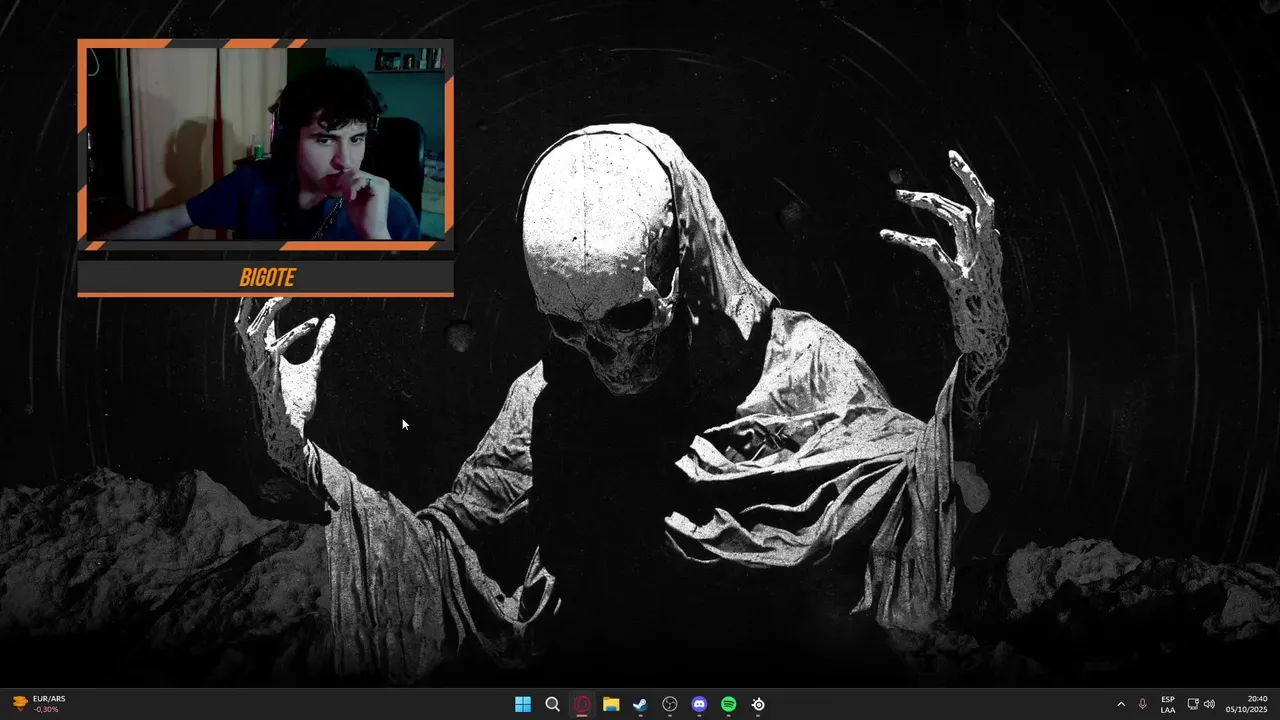Open the 20:40 clock and calendar
The height and width of the screenshot is (720, 1280).
[x=1247, y=704]
